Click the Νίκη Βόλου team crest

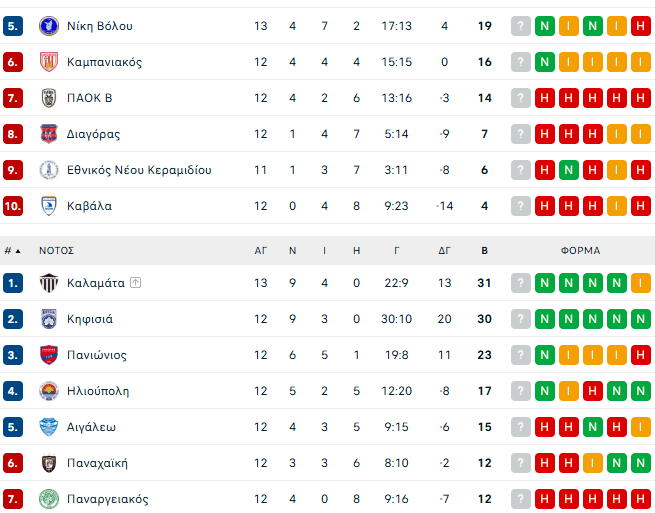coord(48,26)
